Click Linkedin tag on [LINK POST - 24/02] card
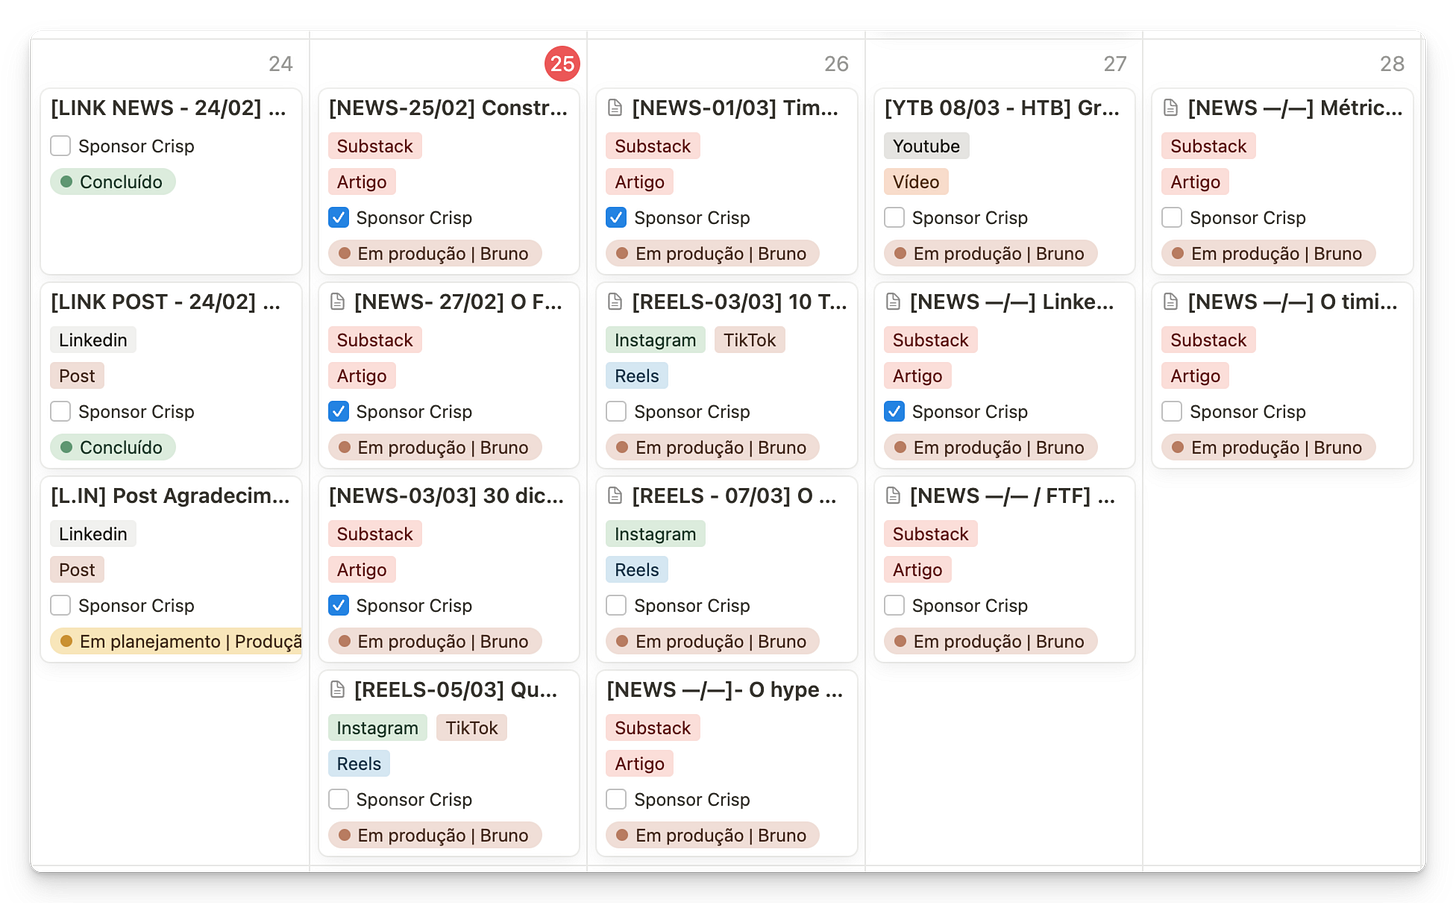 coord(93,340)
